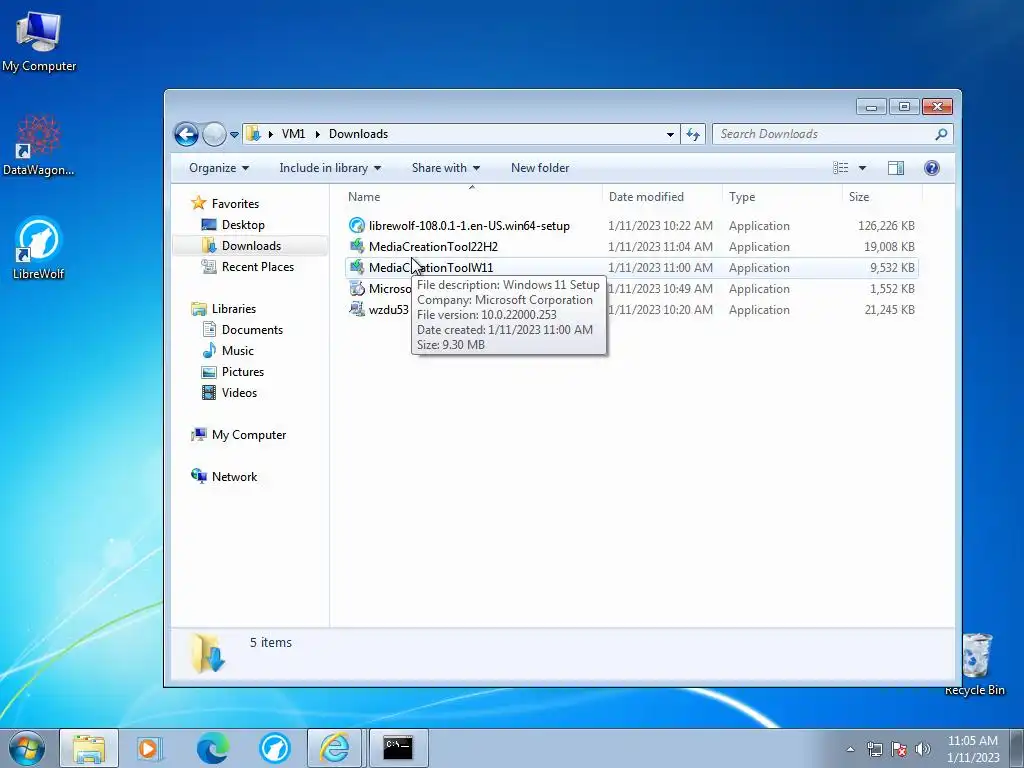
Task: Open Windows Media Player from taskbar
Action: (150, 748)
